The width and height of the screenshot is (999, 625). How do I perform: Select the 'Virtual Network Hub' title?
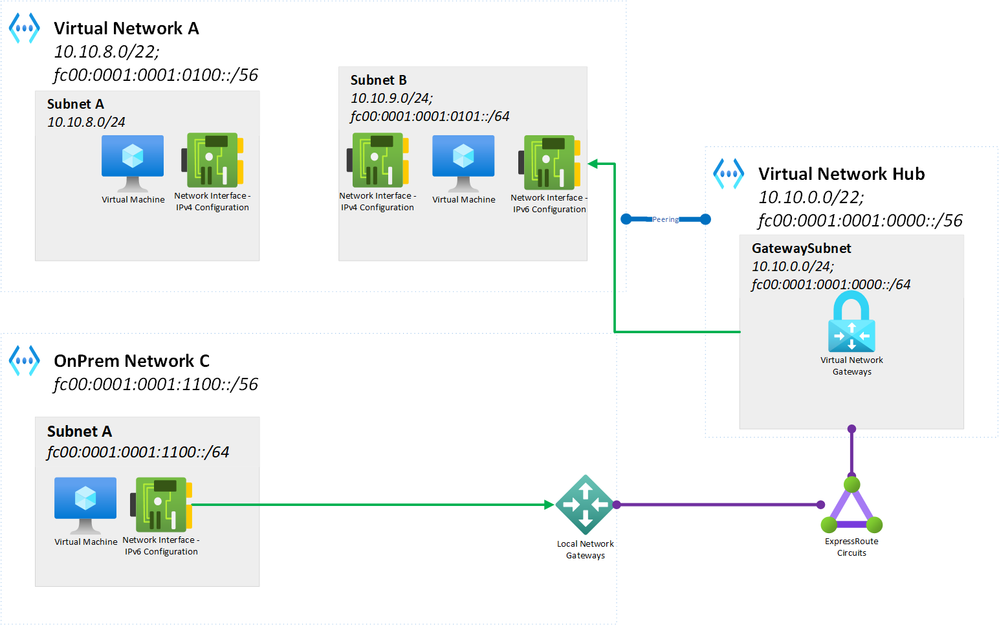842,173
